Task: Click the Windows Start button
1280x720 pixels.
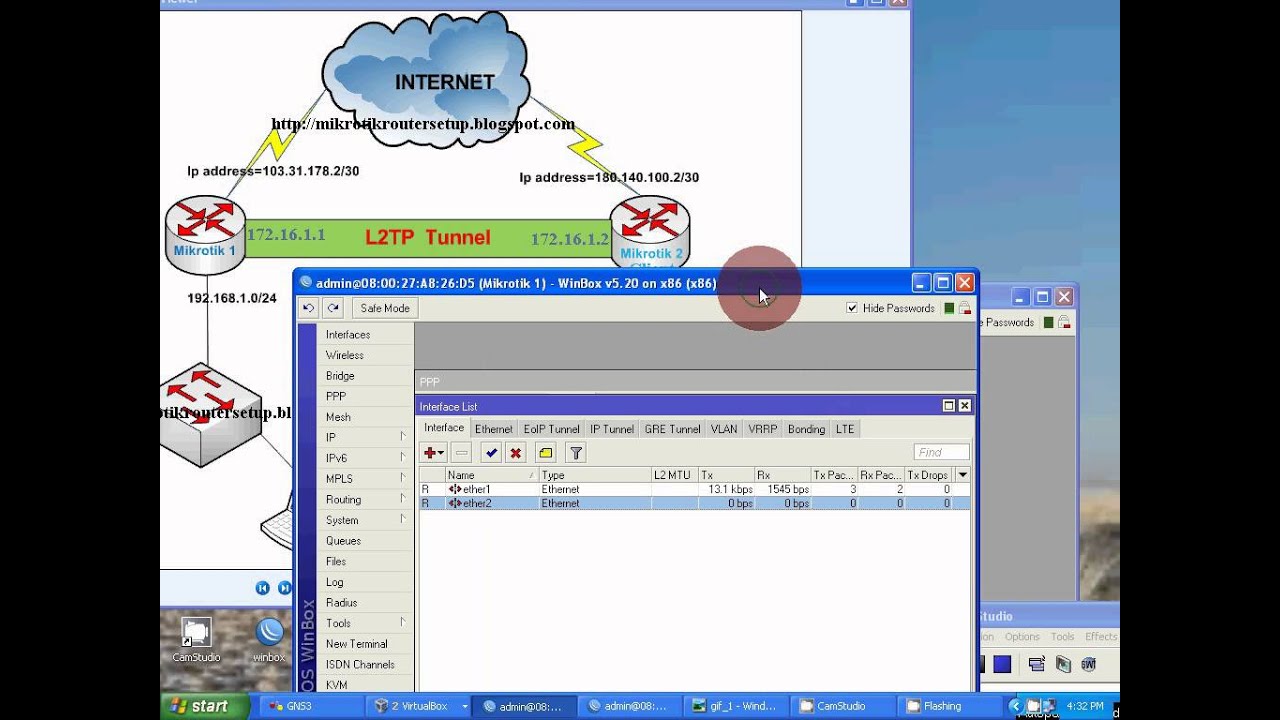Action: (204, 706)
